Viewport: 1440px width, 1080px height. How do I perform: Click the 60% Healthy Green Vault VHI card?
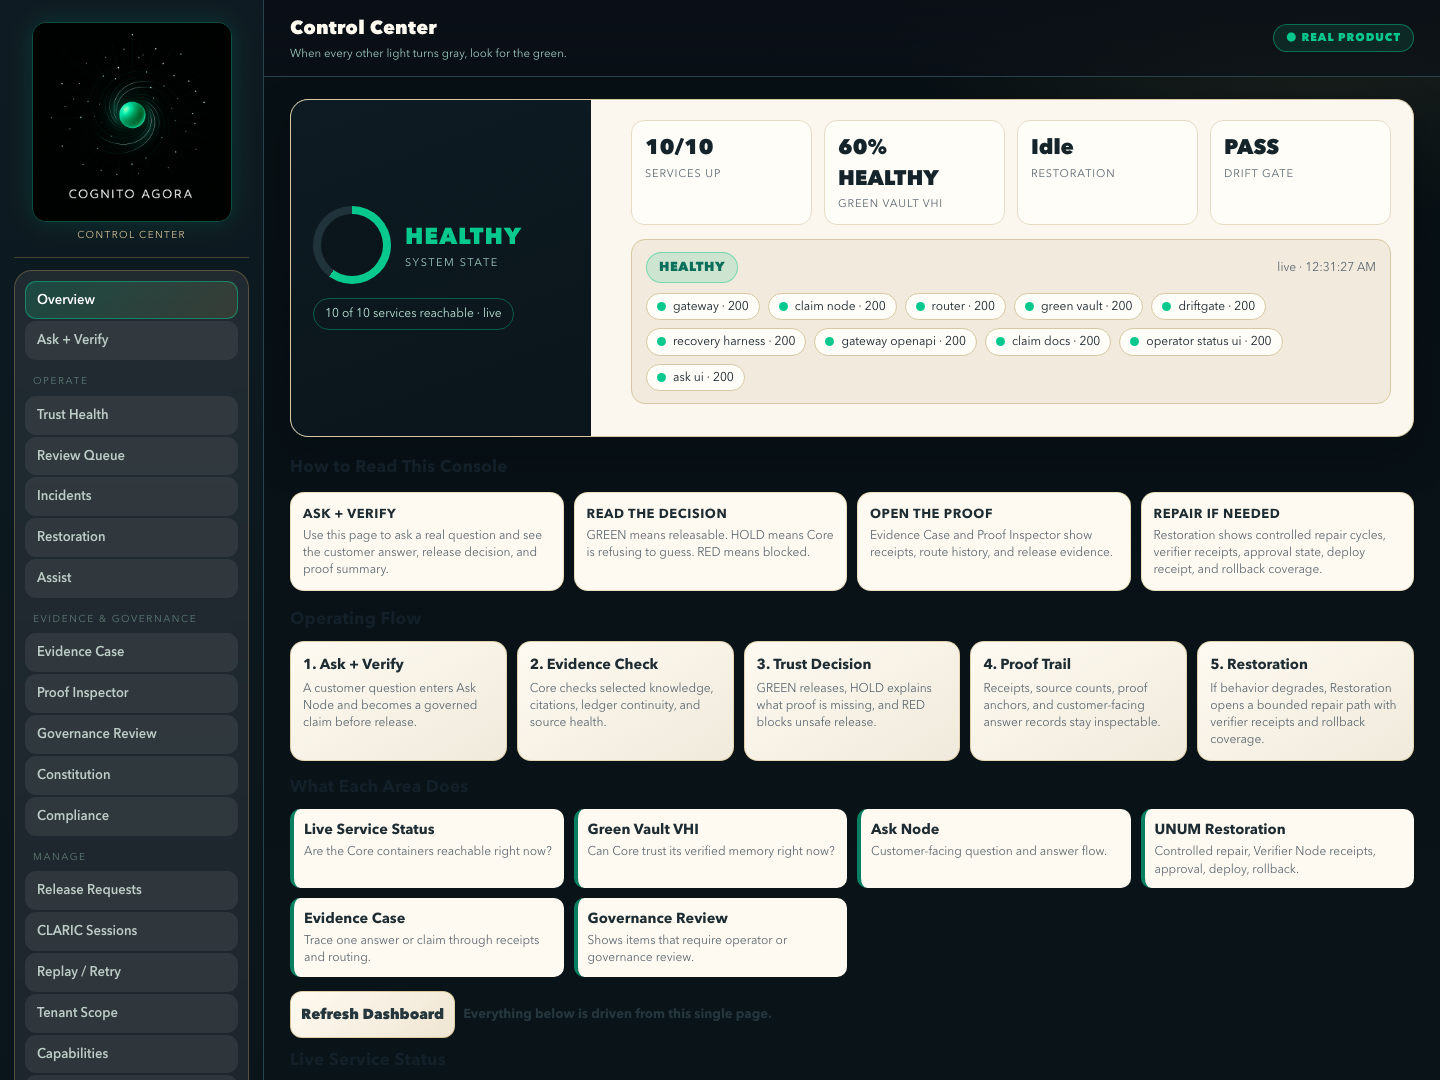pos(914,172)
